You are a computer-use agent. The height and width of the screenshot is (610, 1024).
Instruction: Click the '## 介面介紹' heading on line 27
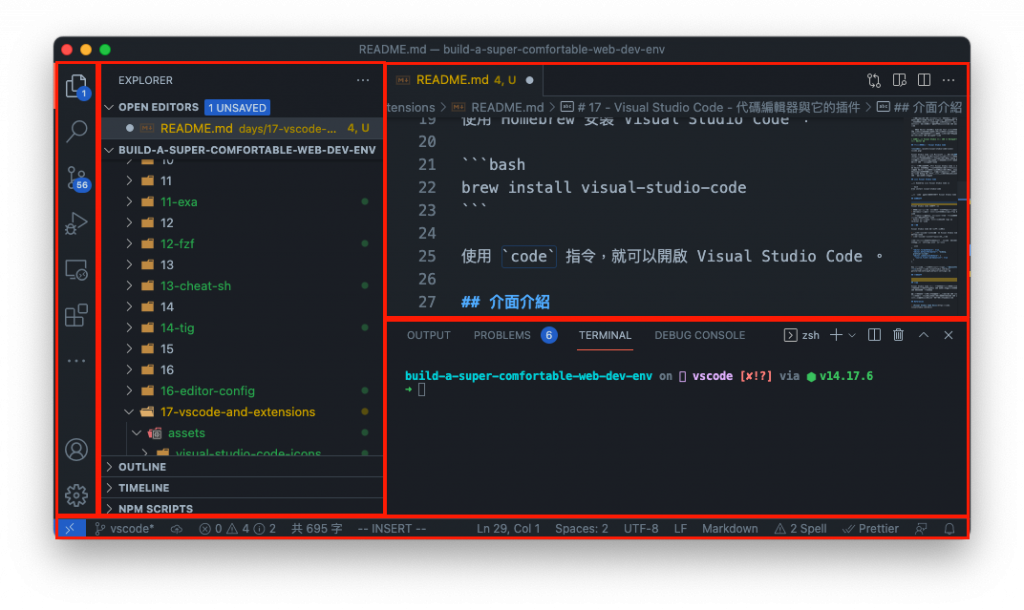pyautogui.click(x=505, y=302)
